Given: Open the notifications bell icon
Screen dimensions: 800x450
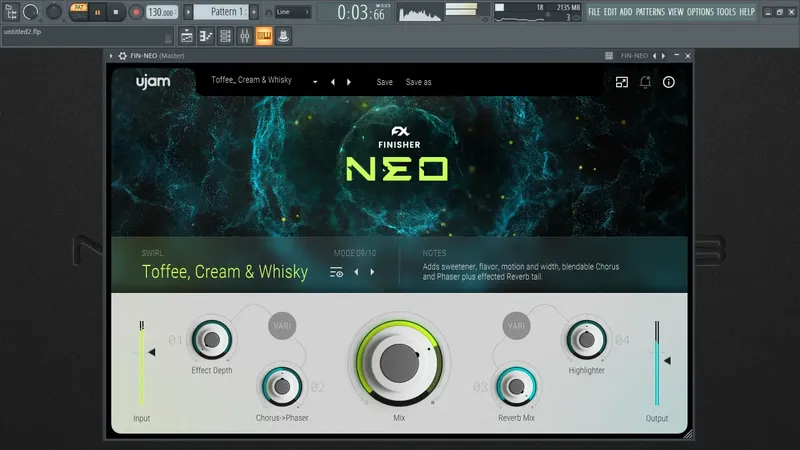Looking at the screenshot, I should tap(645, 82).
